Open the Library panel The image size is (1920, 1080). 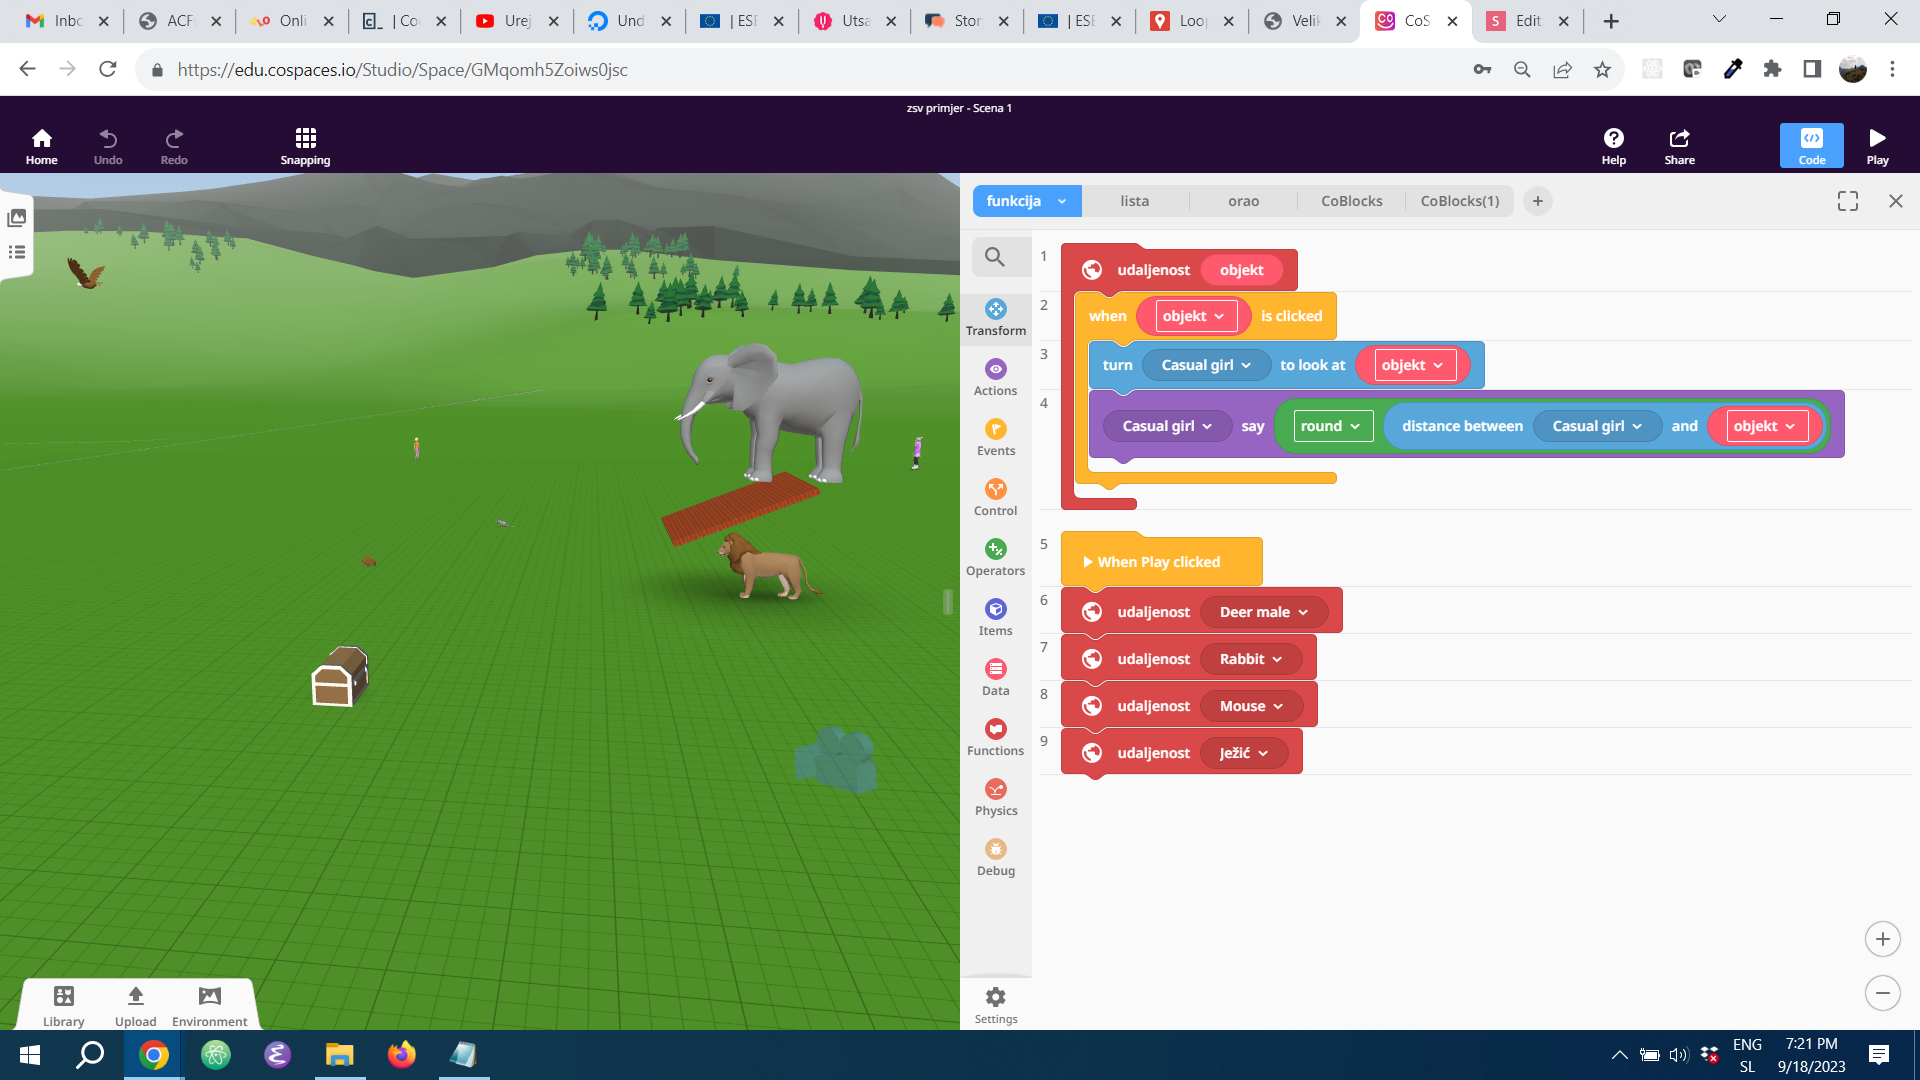pyautogui.click(x=63, y=1004)
